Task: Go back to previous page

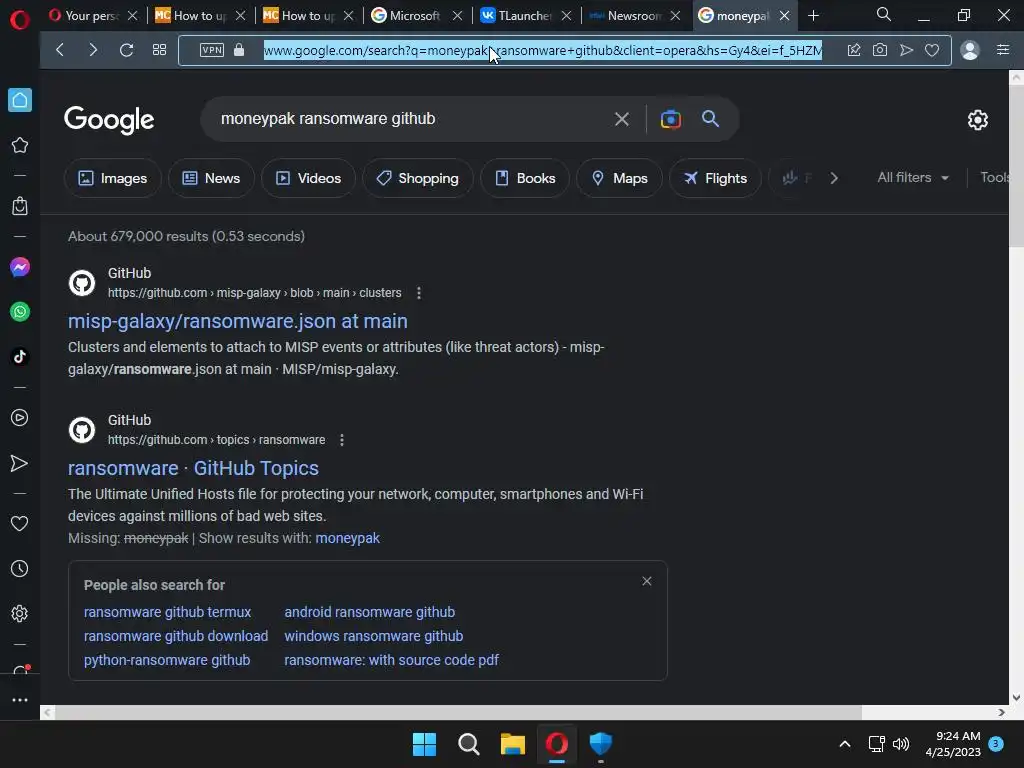Action: [60, 50]
